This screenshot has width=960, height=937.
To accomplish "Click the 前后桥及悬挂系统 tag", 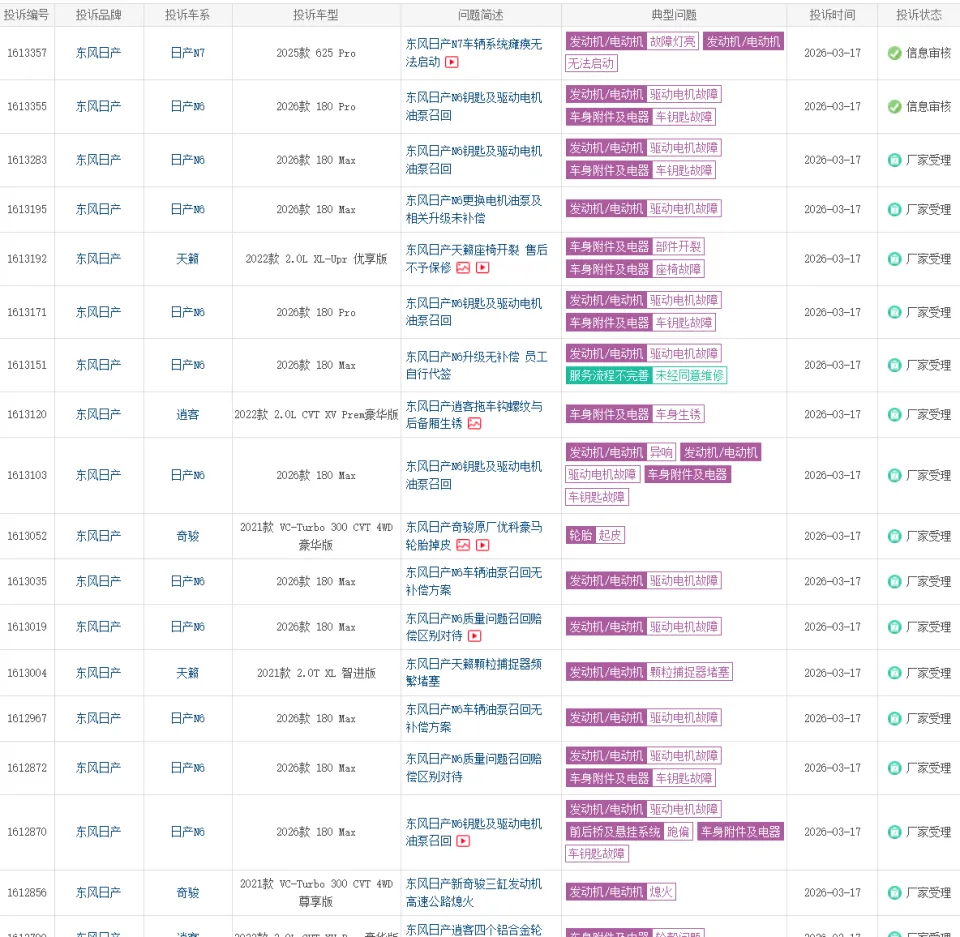I will tap(615, 832).
